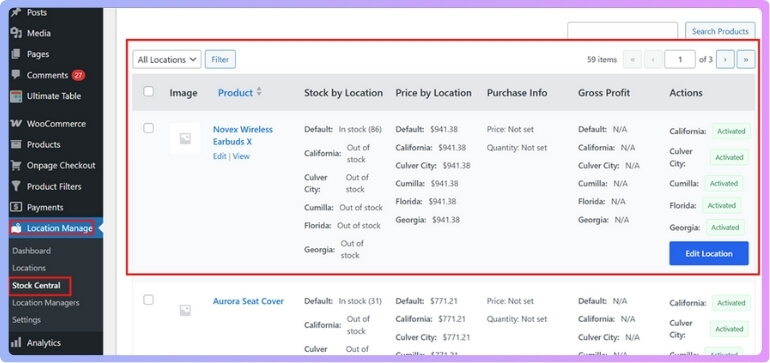The image size is (770, 363).
Task: Click Aurora Seat Cover California Activated badge
Action: (x=731, y=303)
